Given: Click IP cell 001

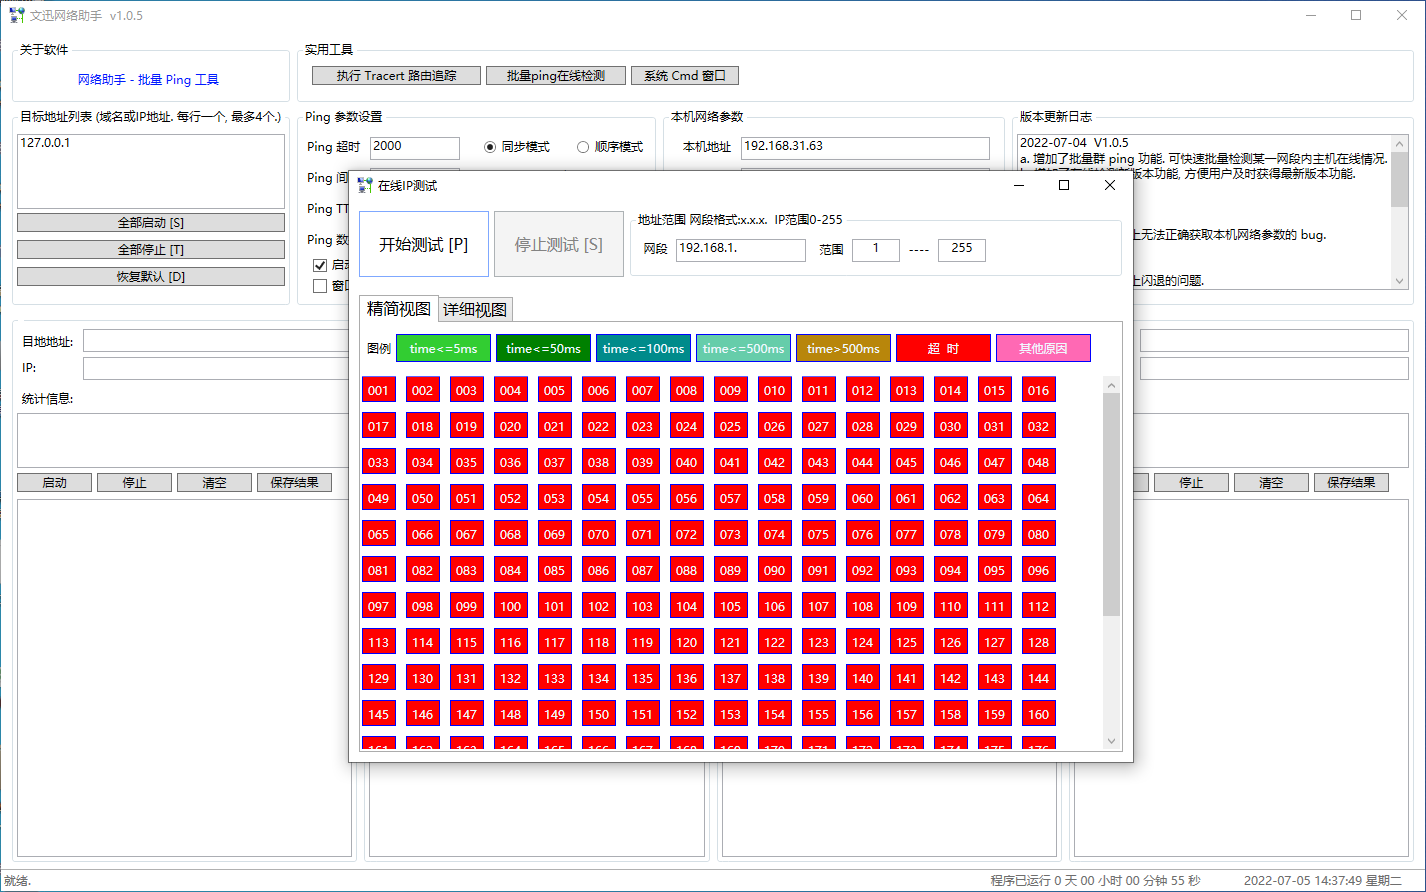Looking at the screenshot, I should pos(379,390).
